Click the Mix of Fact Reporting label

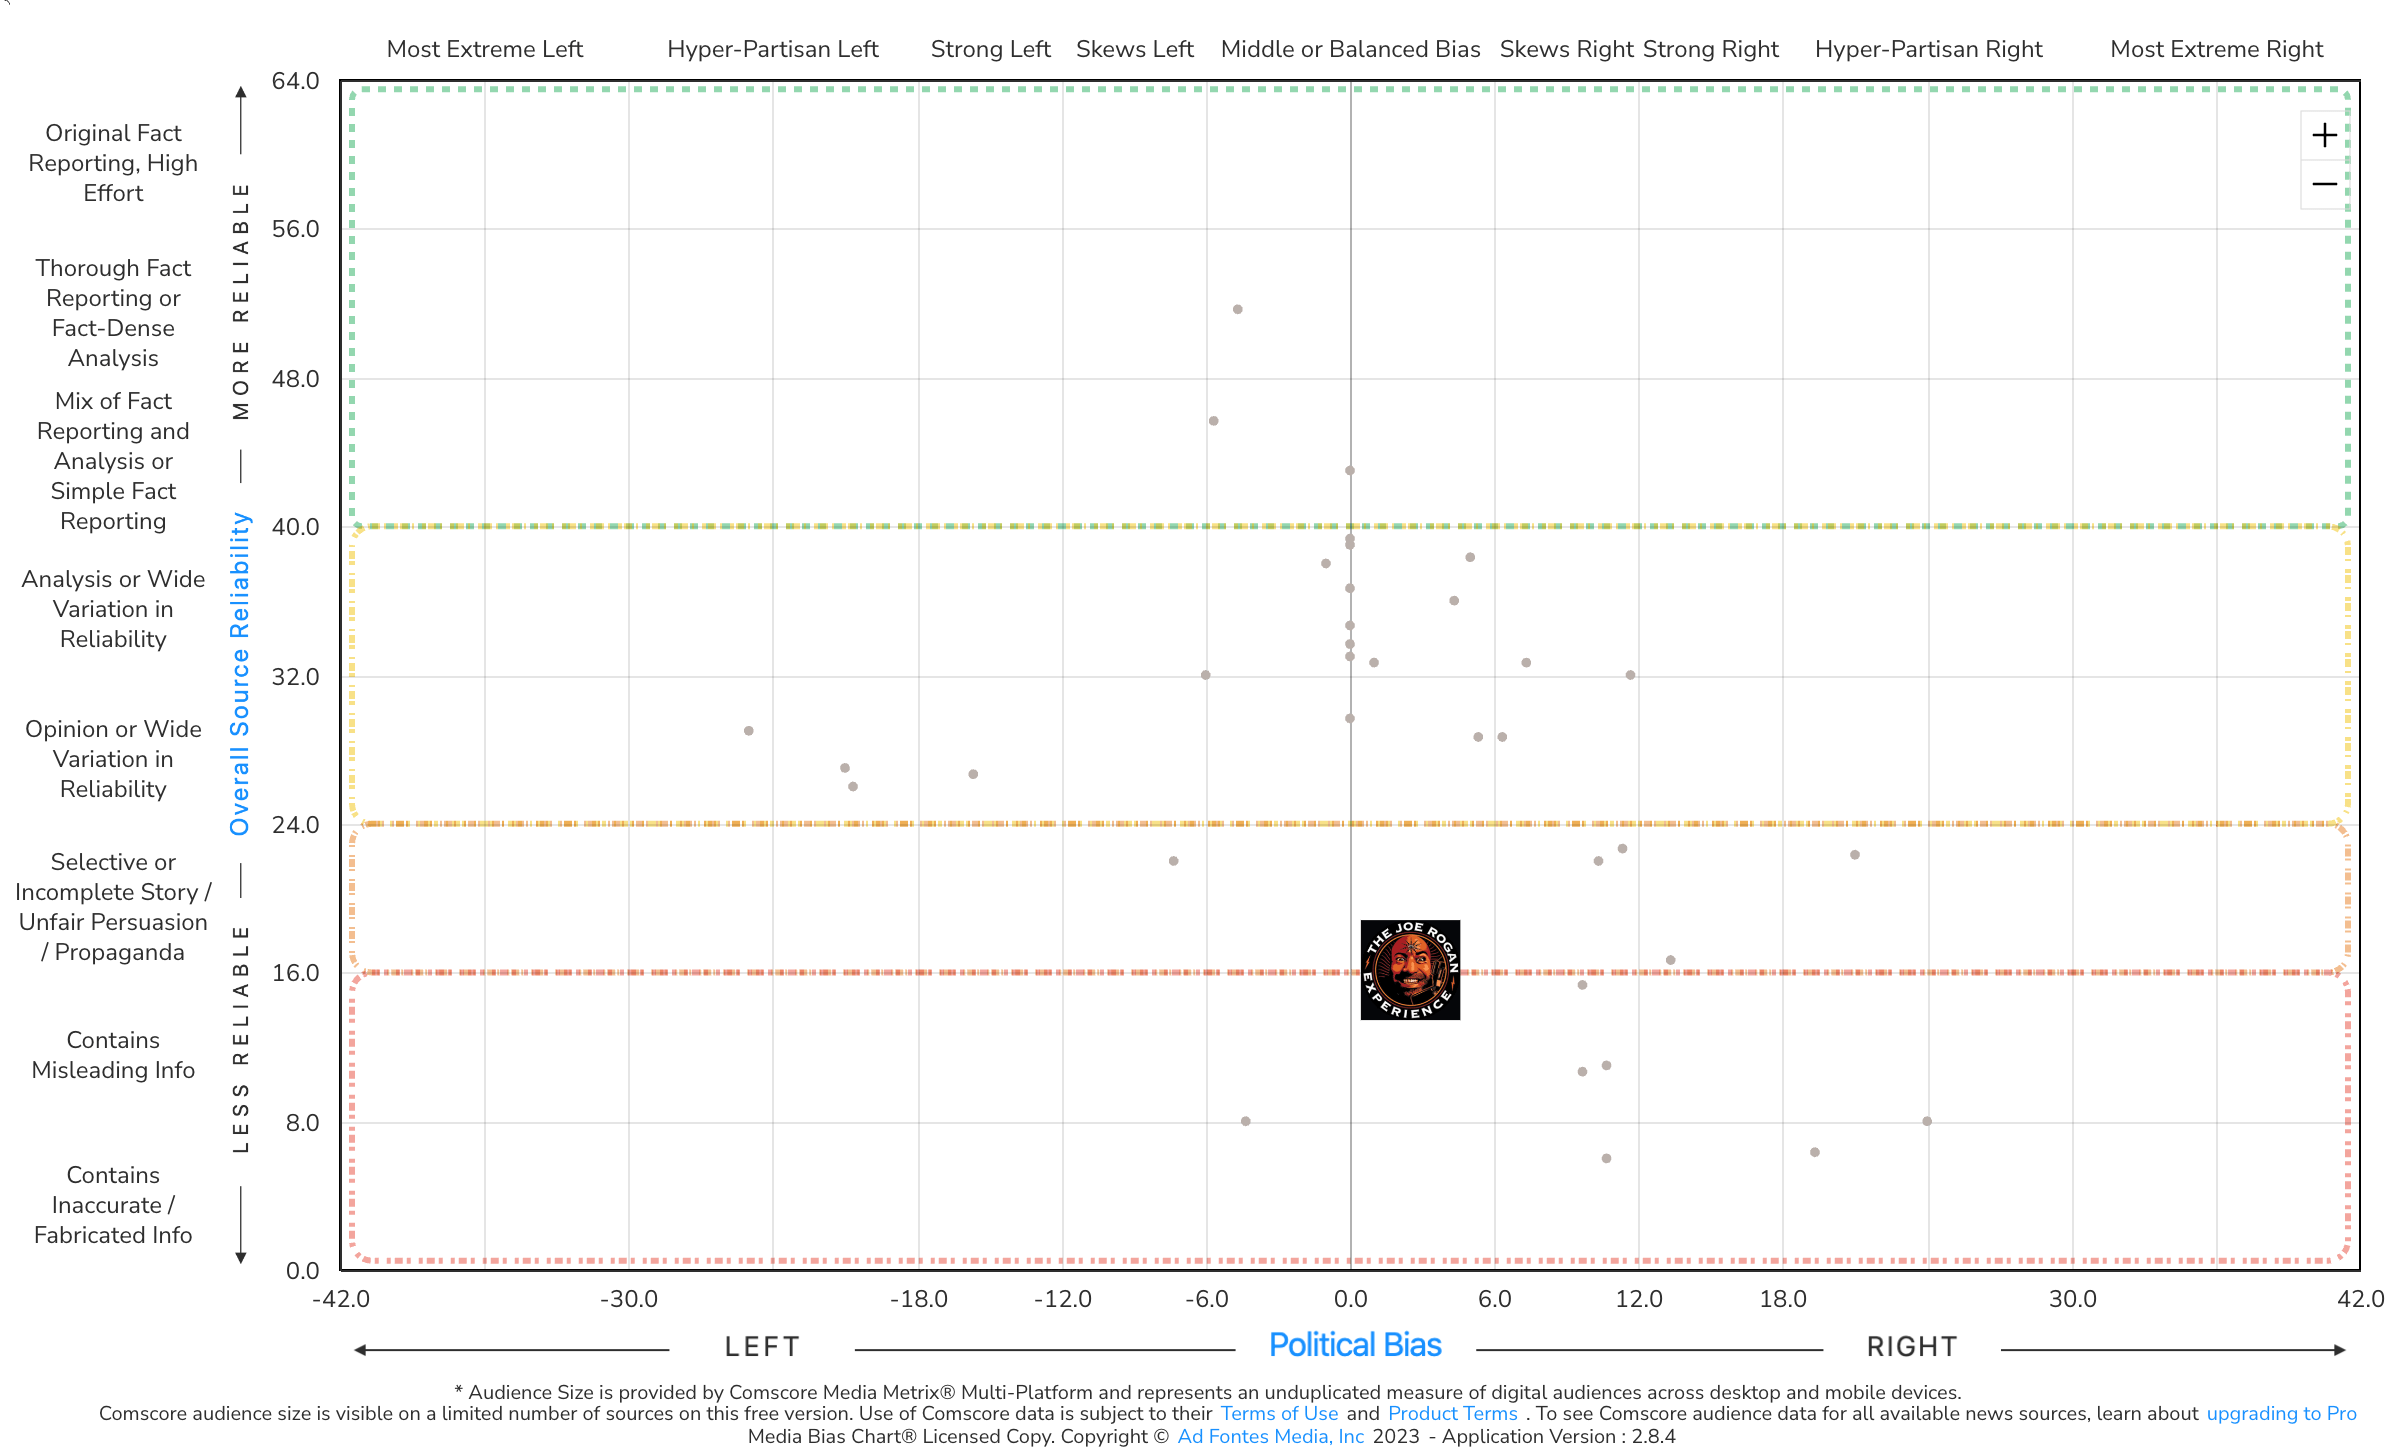(113, 461)
